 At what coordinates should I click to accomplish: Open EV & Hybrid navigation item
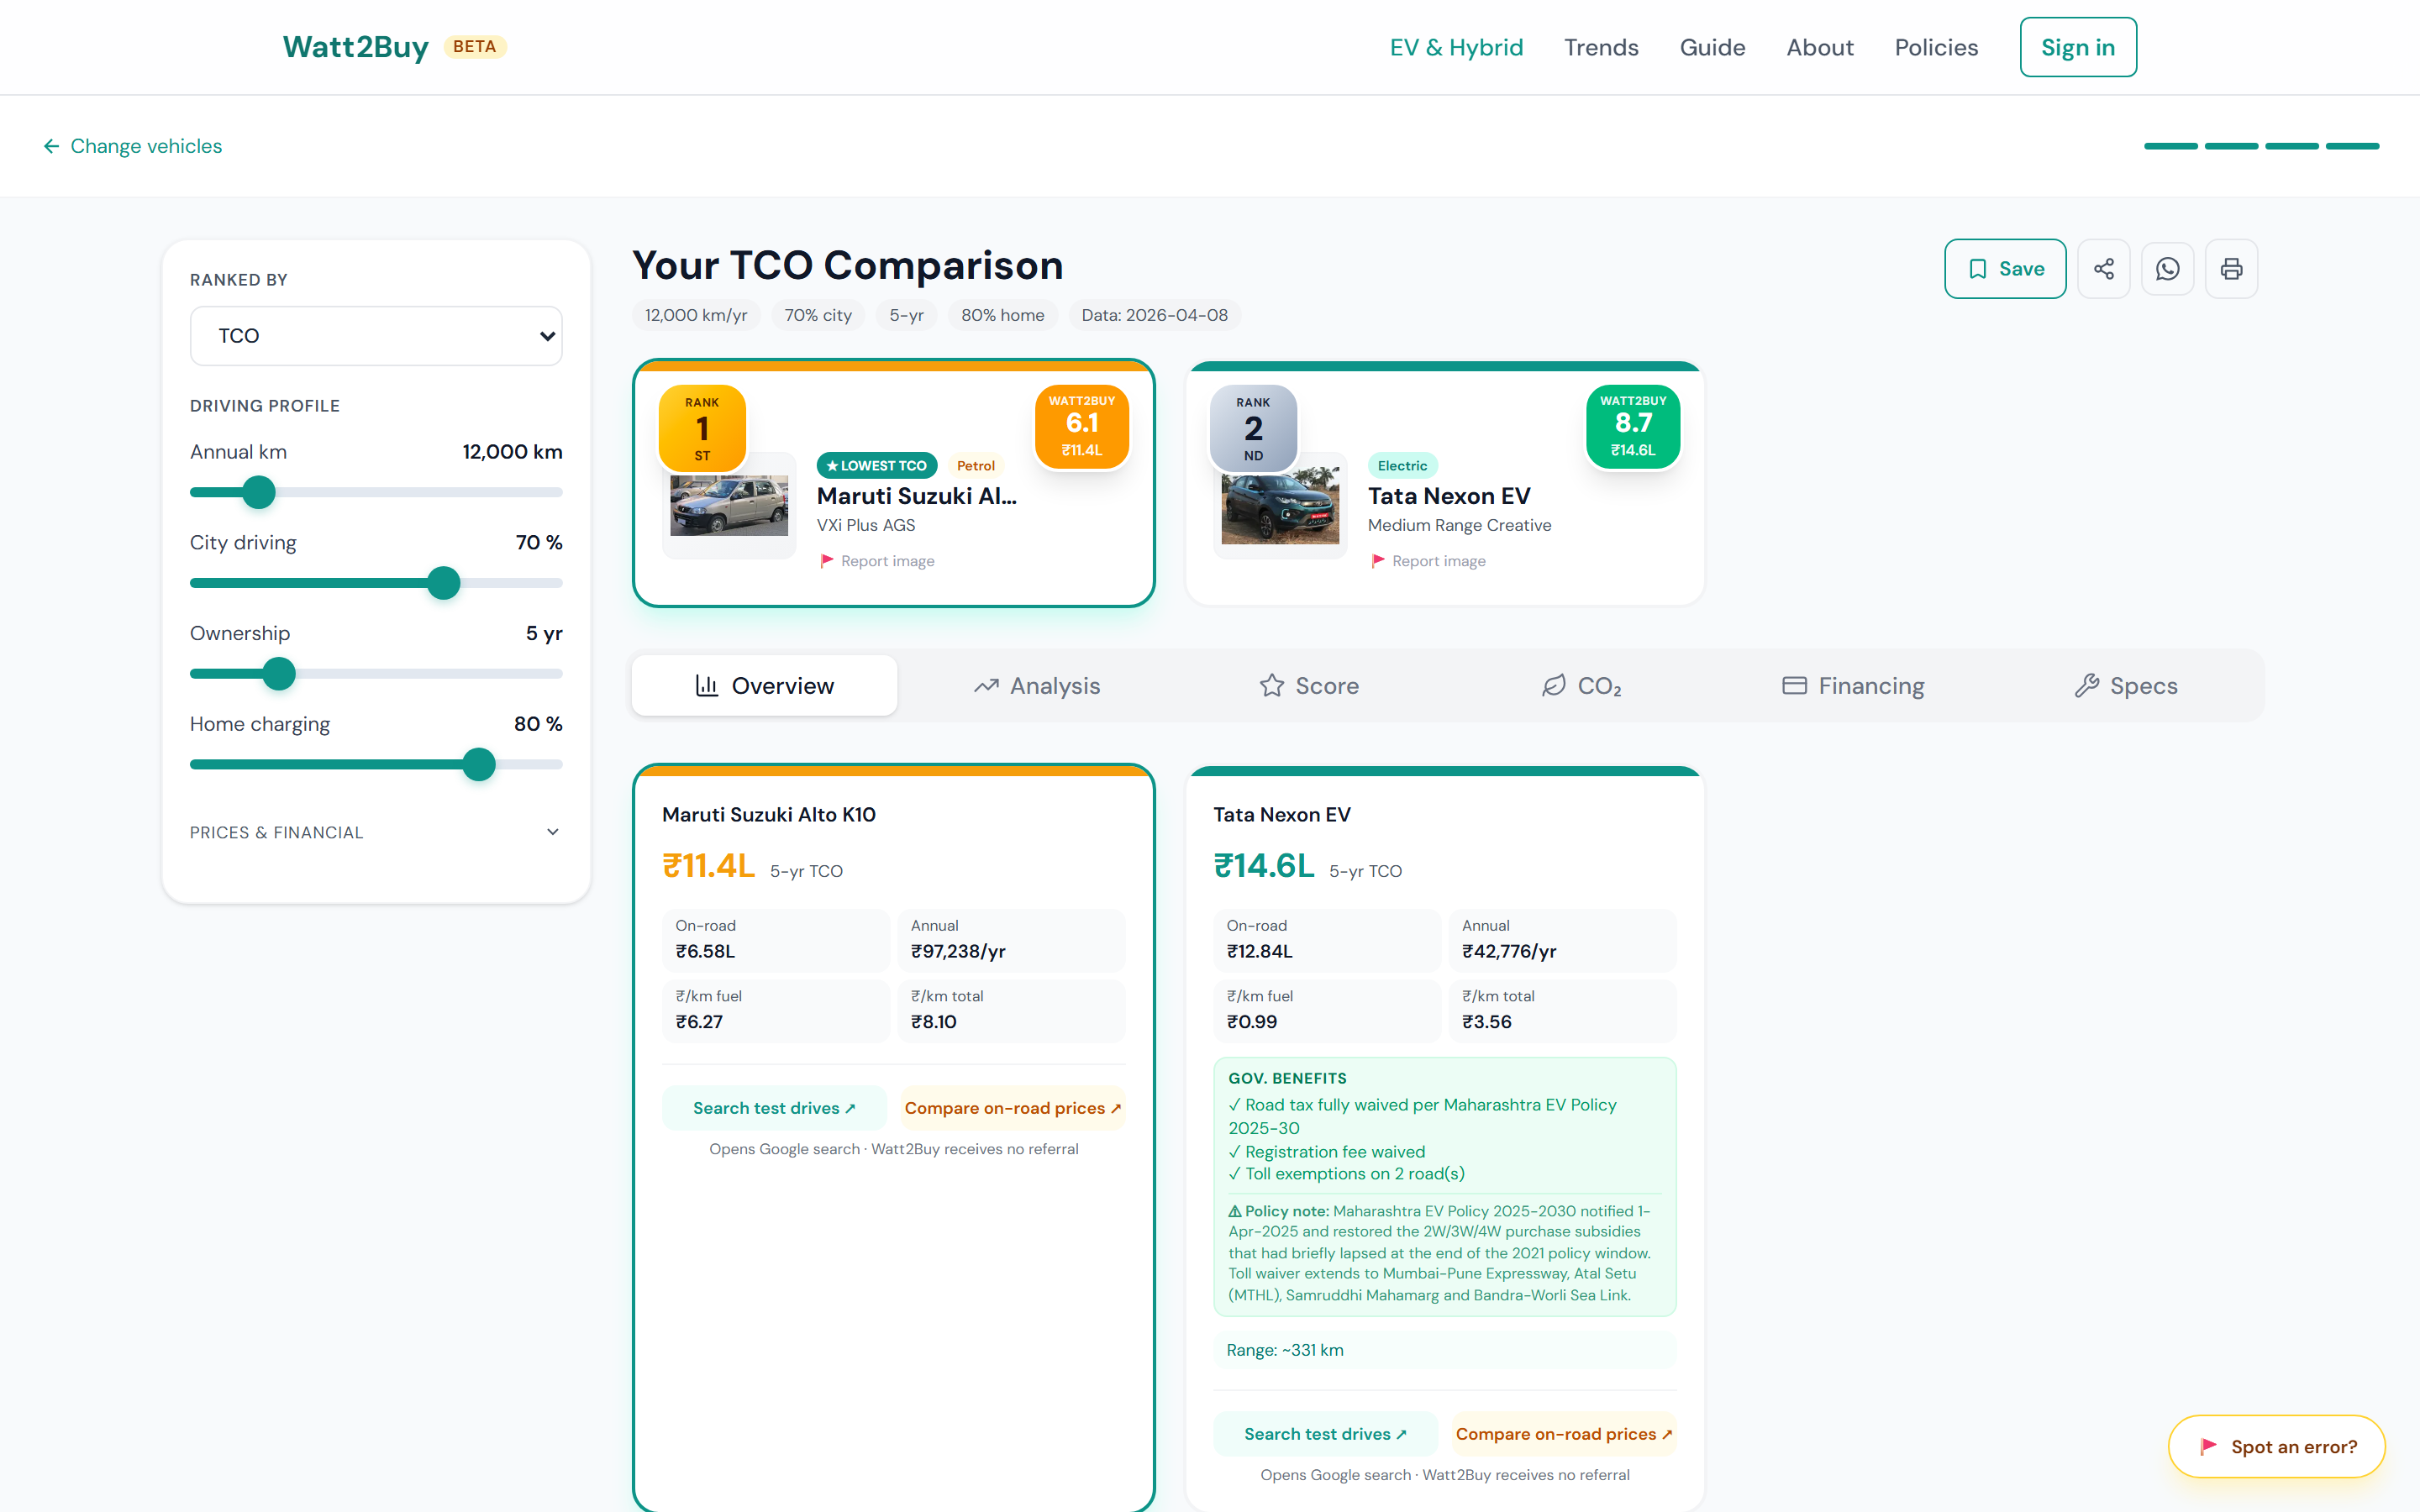tap(1456, 47)
